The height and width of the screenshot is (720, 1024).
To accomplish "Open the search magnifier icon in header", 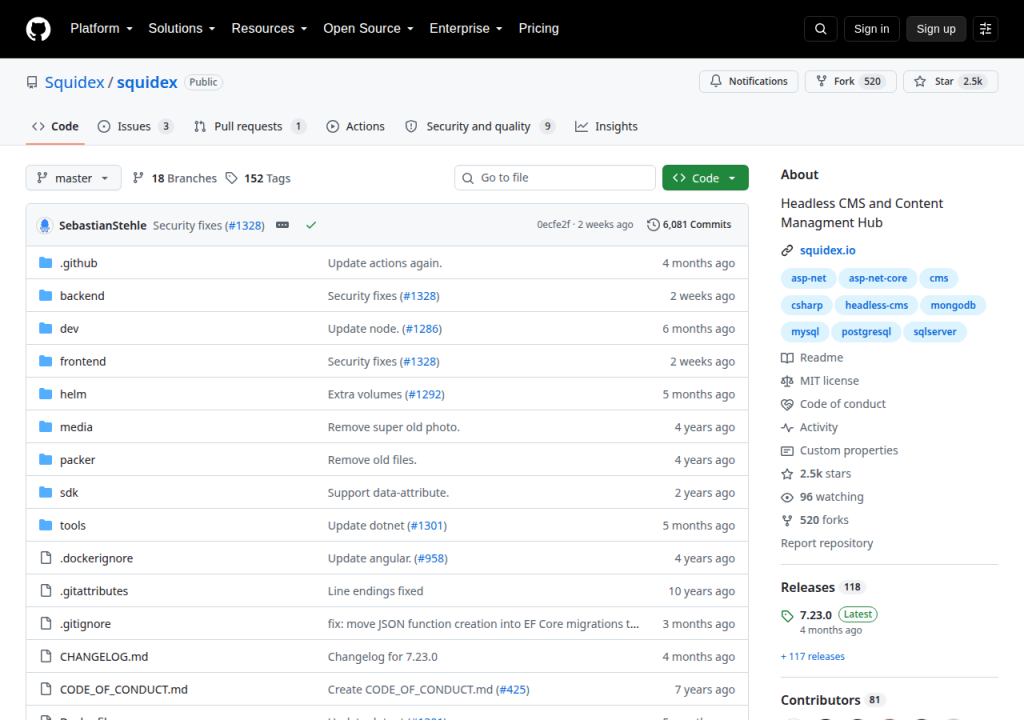I will (x=820, y=29).
